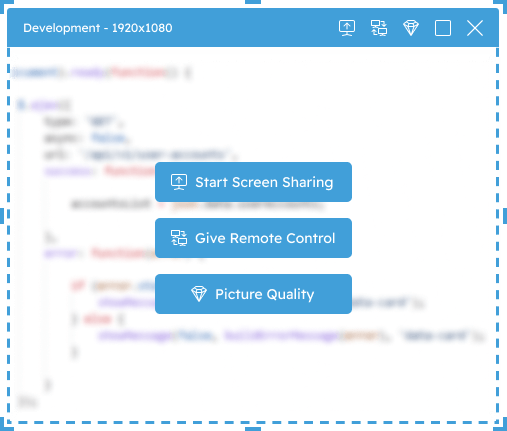Click the right edge middle frame handle
The width and height of the screenshot is (507, 431).
[x=505, y=216]
